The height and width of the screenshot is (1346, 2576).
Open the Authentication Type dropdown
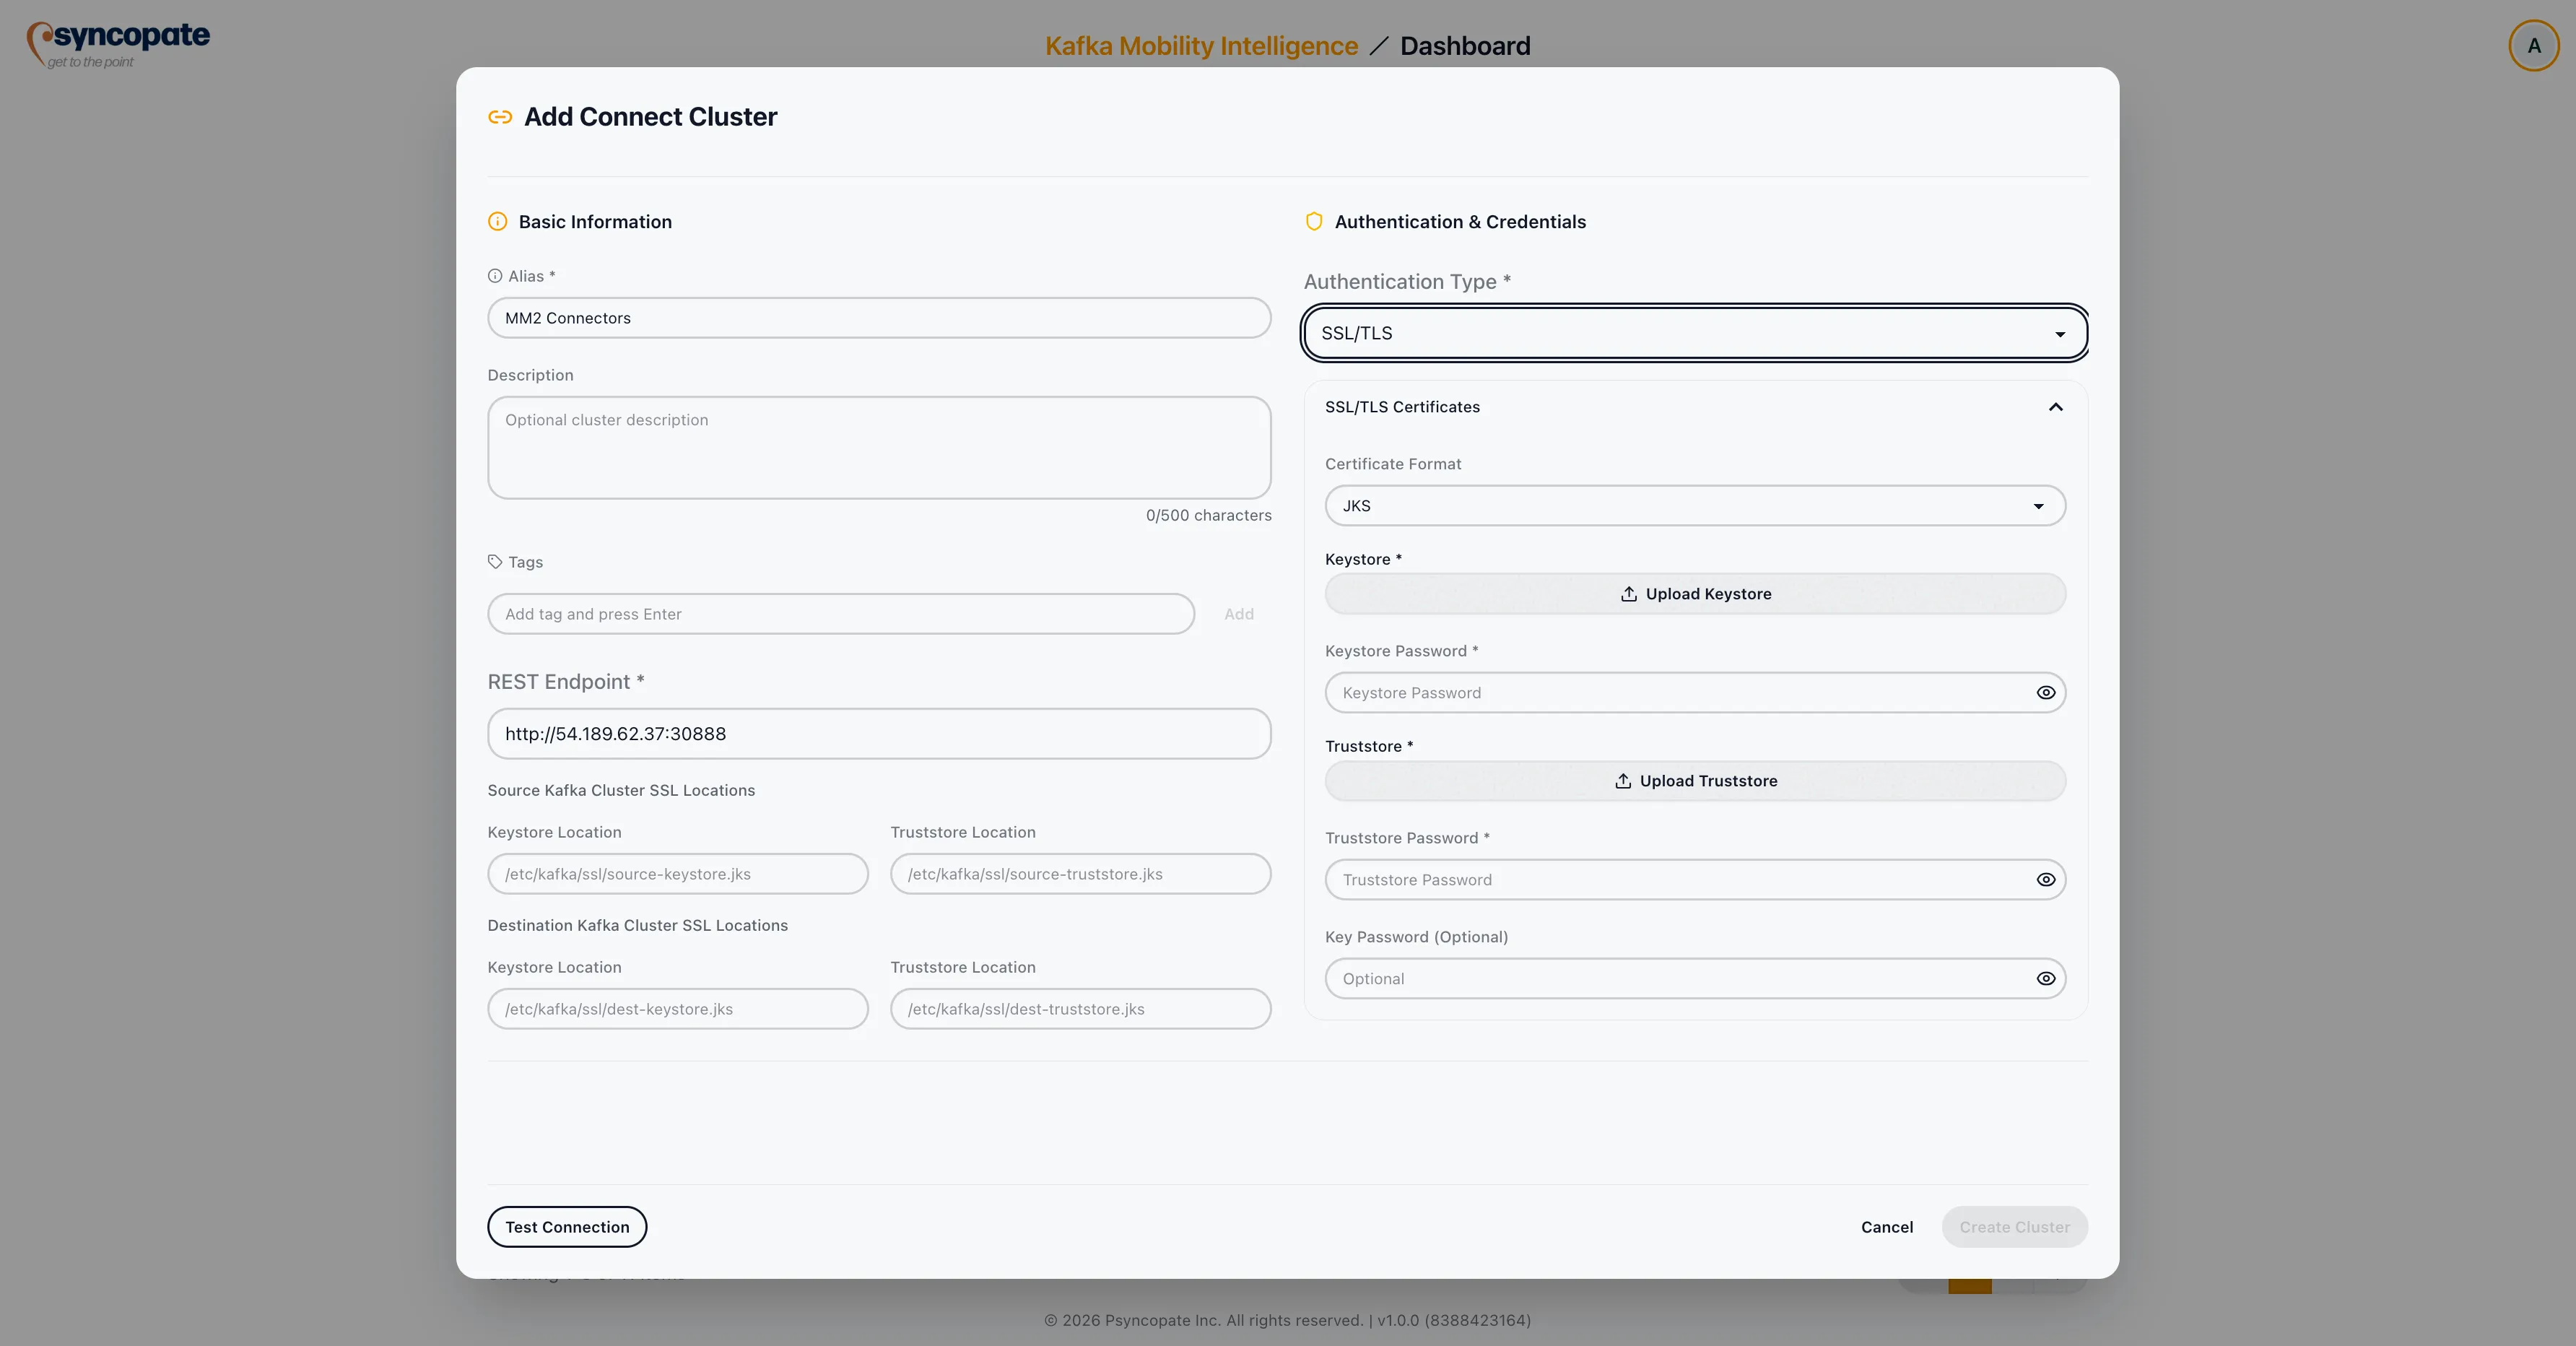click(x=1694, y=333)
